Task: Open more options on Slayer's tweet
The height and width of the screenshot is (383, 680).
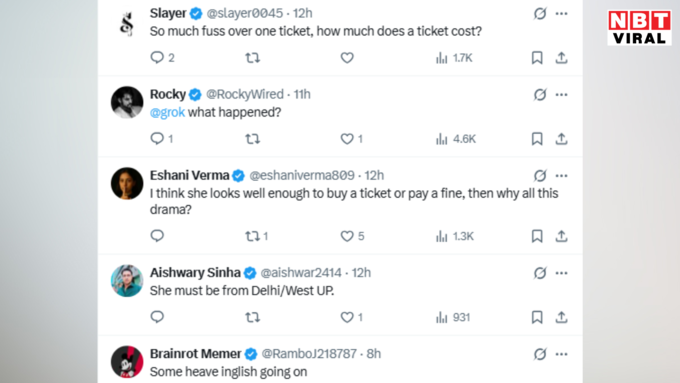Action: coord(562,13)
